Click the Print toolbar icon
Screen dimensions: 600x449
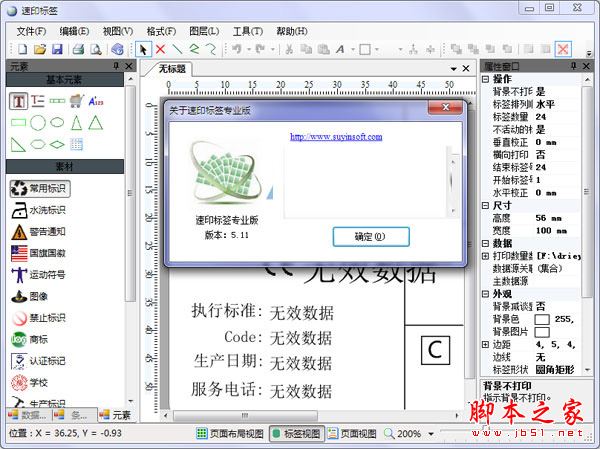point(78,49)
